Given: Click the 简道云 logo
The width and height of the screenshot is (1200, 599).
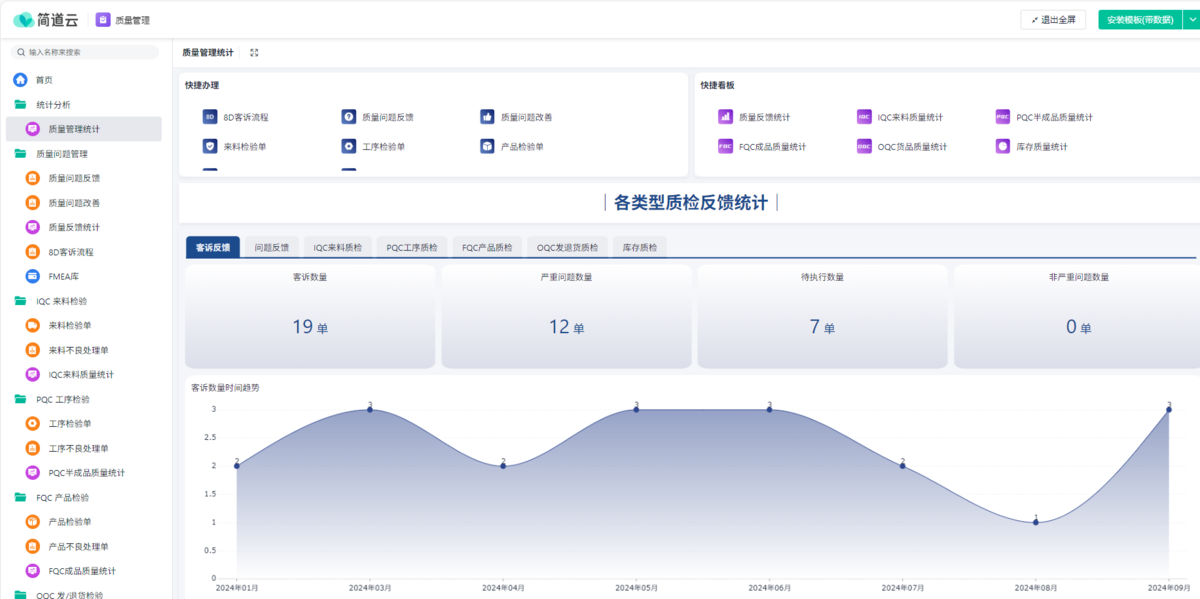Looking at the screenshot, I should [x=46, y=19].
